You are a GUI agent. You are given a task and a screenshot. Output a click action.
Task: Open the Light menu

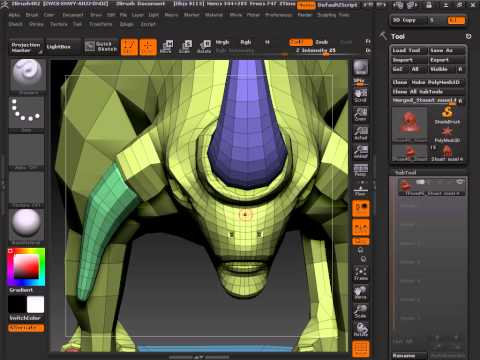tap(154, 15)
